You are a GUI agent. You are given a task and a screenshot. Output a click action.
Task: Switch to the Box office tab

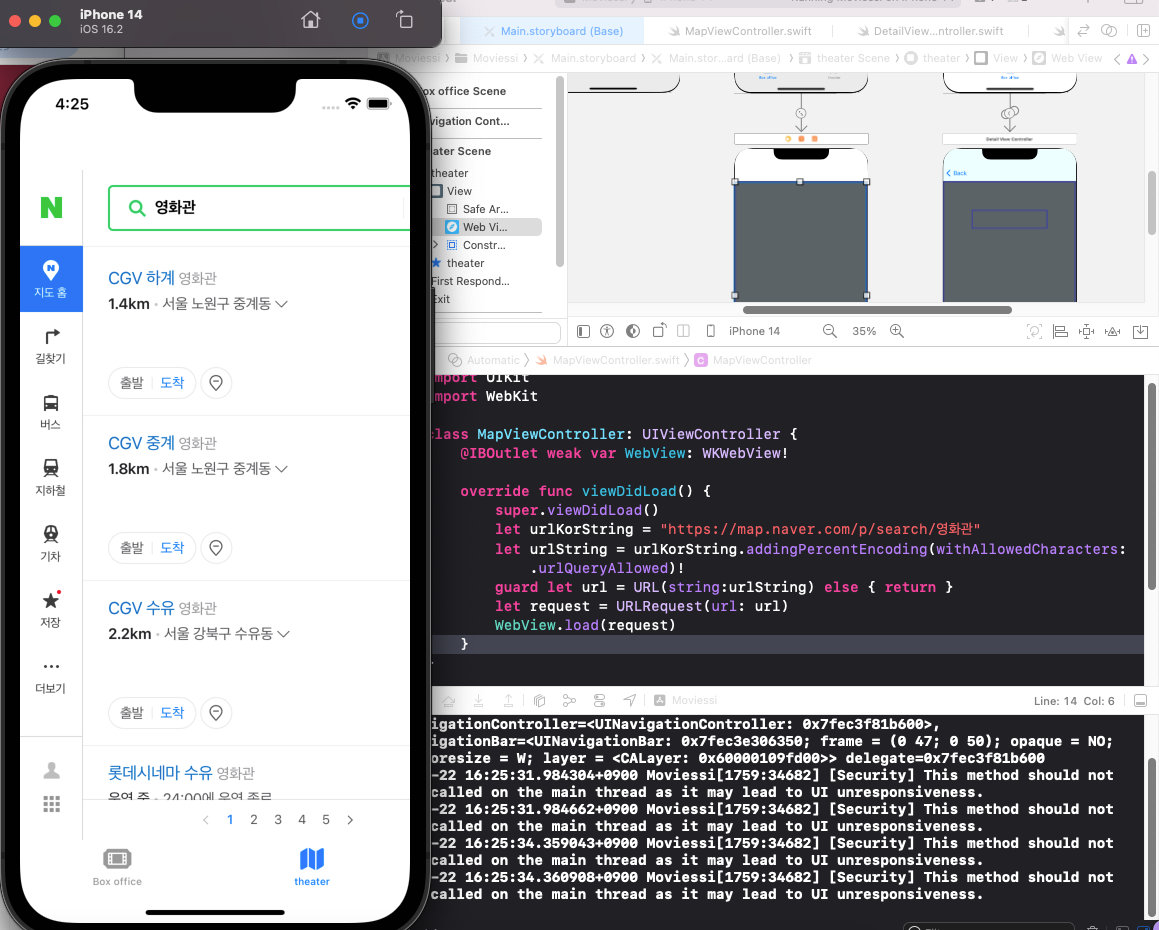[117, 866]
